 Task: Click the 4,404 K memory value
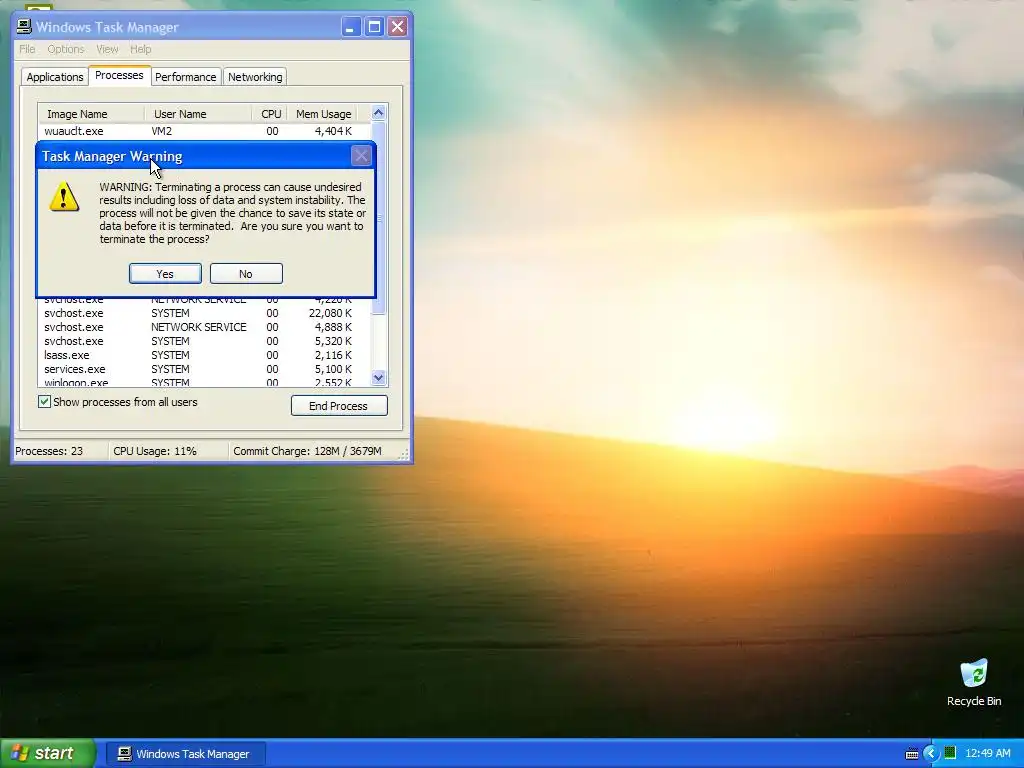[x=333, y=131]
